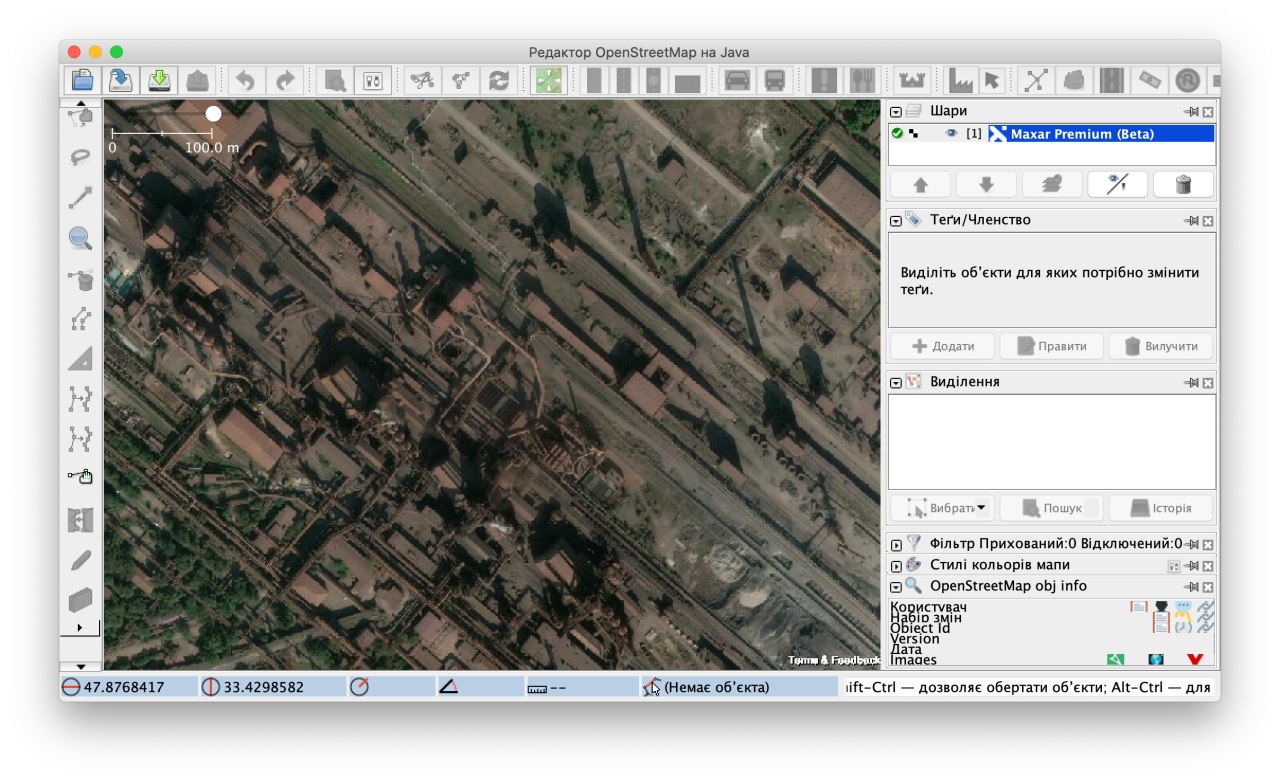
Task: Click the Вилучити button
Action: [x=1161, y=346]
